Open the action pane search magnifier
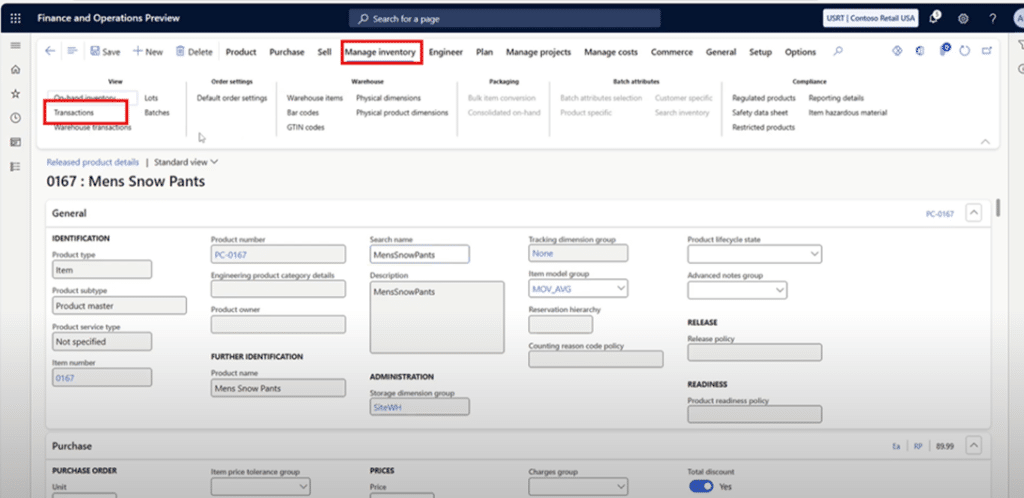1024x498 pixels. click(x=839, y=52)
